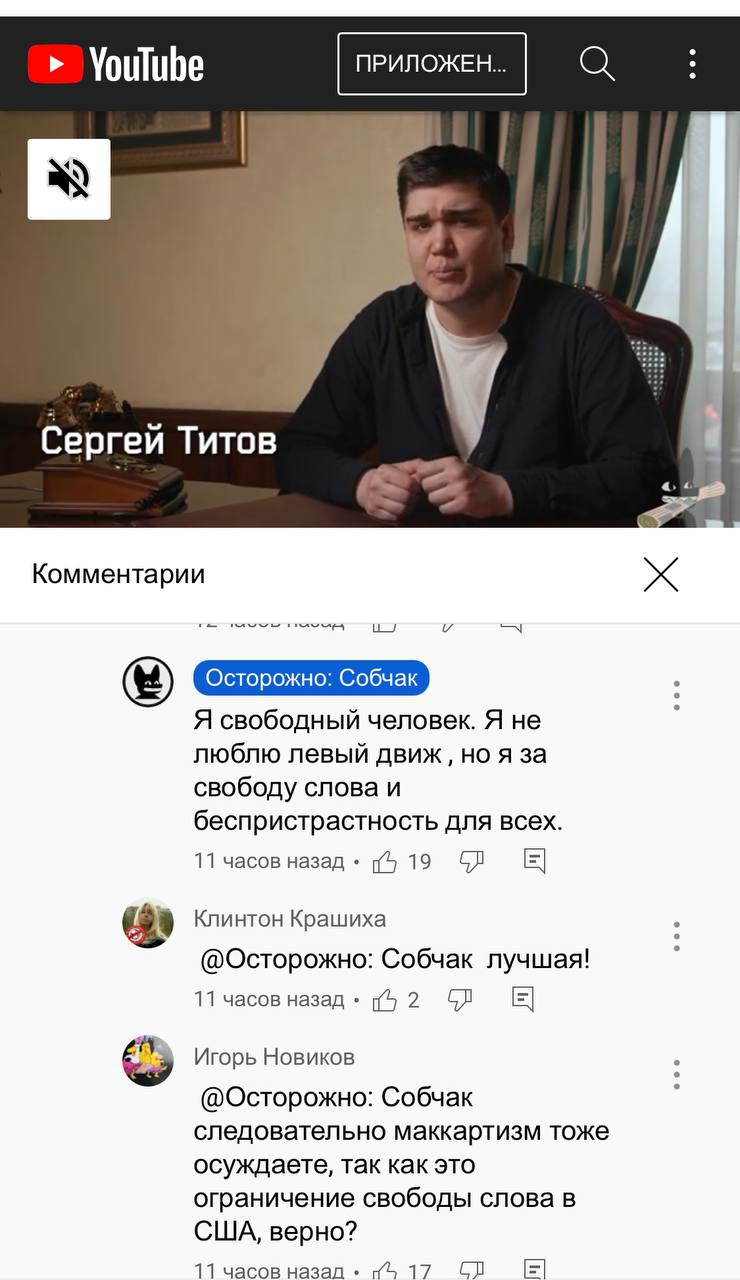Open Клинтон Крашиха's profile name

coord(290,918)
